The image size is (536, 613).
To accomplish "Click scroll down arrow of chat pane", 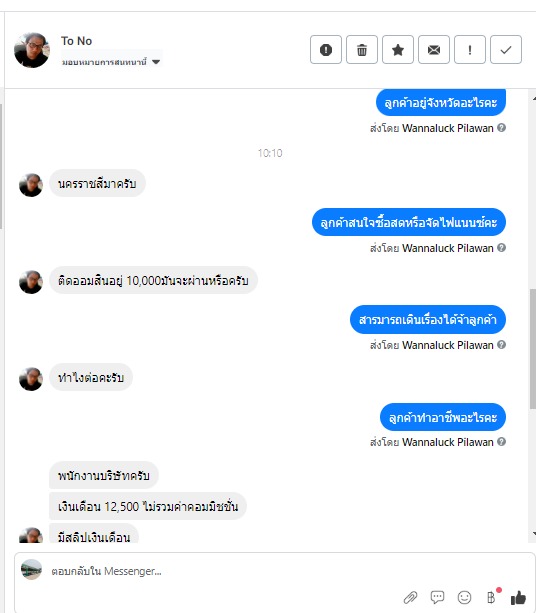I will tap(533, 534).
